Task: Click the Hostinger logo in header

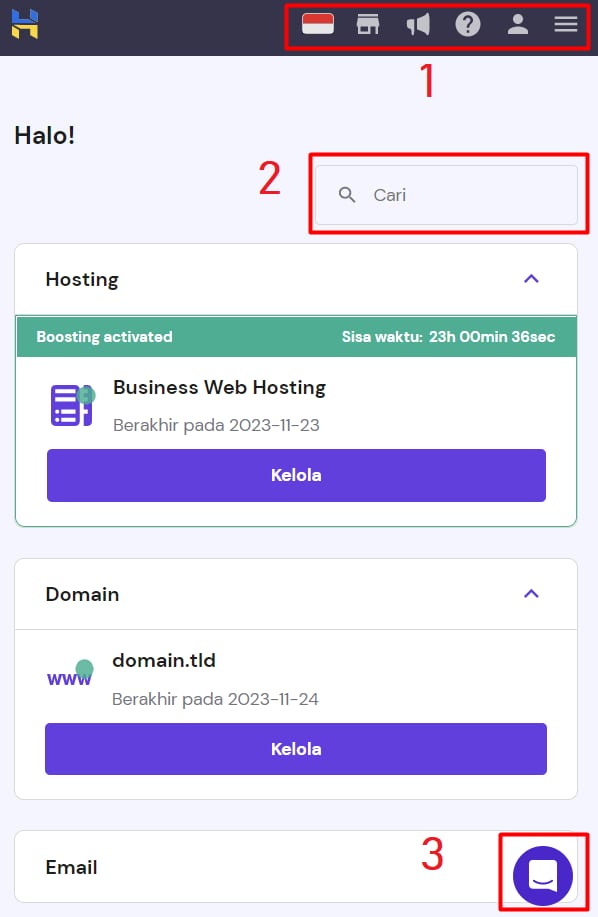Action: pyautogui.click(x=25, y=24)
